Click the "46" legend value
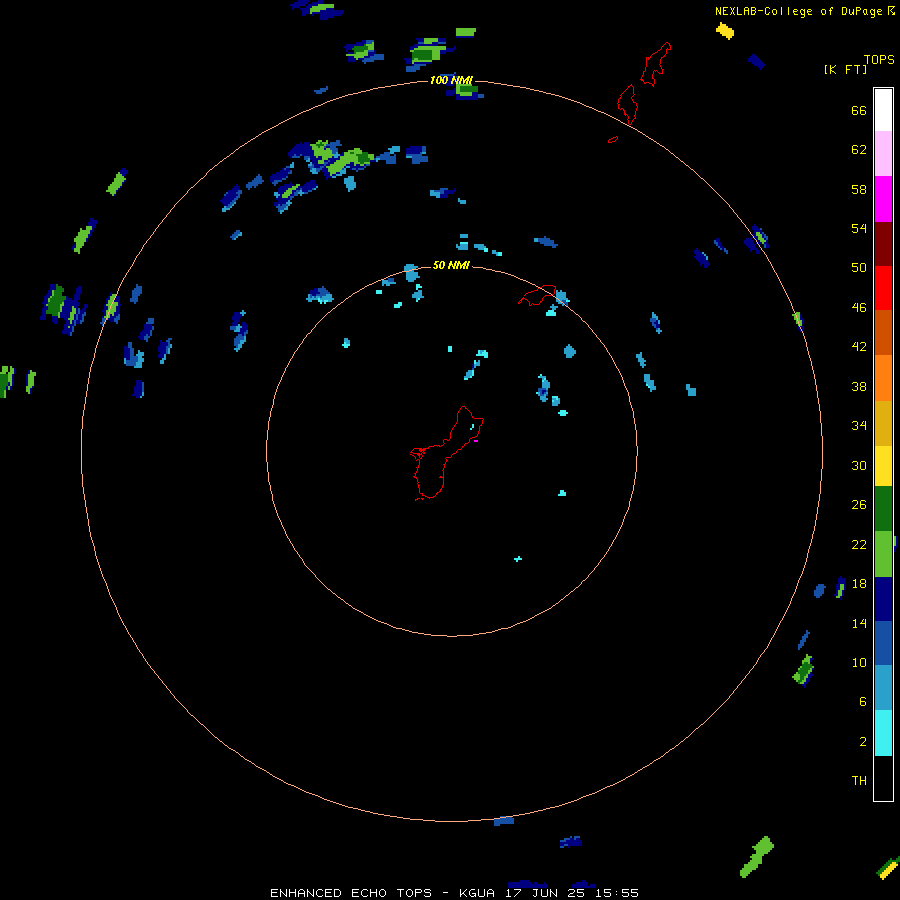Screen dimensions: 900x900 click(859, 308)
